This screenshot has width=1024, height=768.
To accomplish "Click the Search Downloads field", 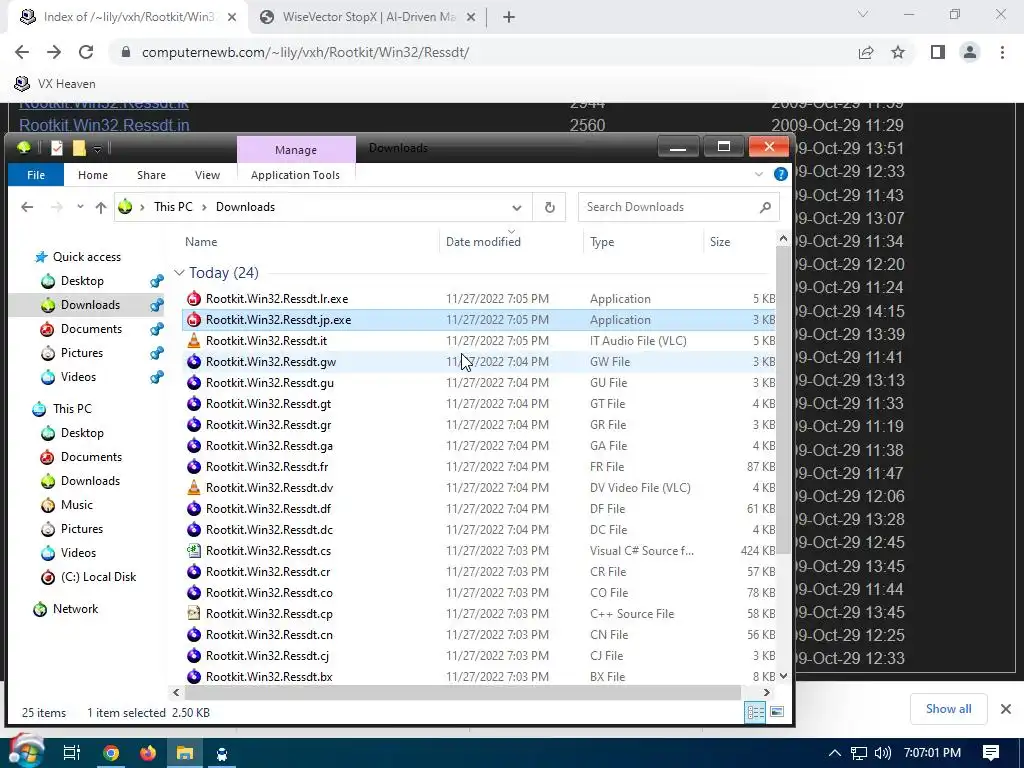I will click(x=678, y=207).
